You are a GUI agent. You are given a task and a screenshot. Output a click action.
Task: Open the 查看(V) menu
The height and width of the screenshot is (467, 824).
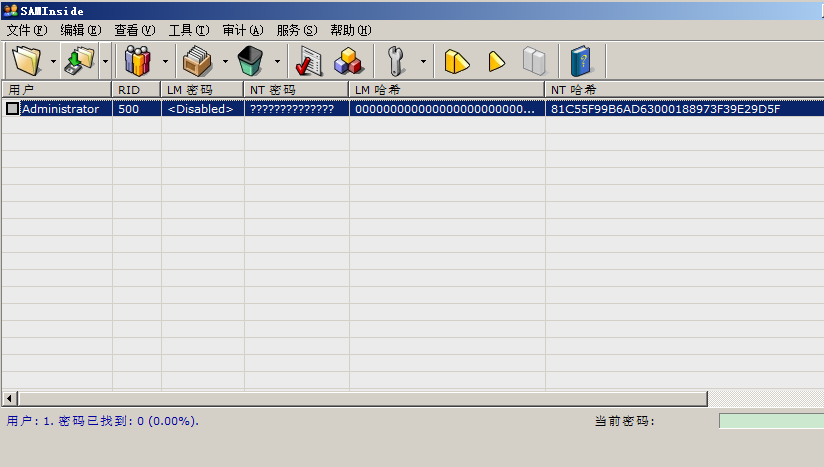[x=135, y=30]
